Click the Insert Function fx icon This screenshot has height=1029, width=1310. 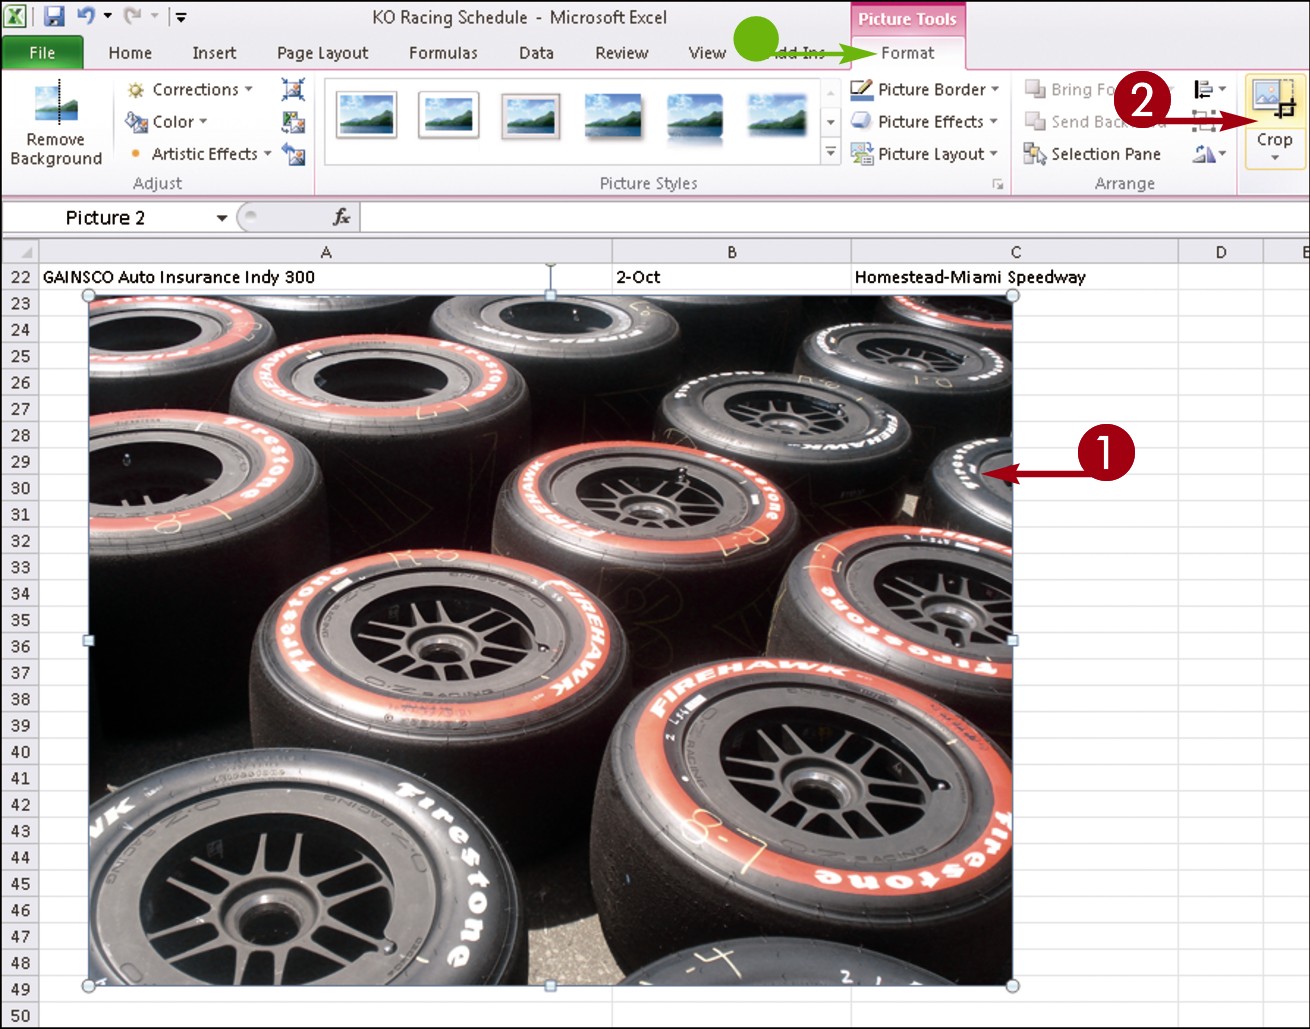pos(341,217)
